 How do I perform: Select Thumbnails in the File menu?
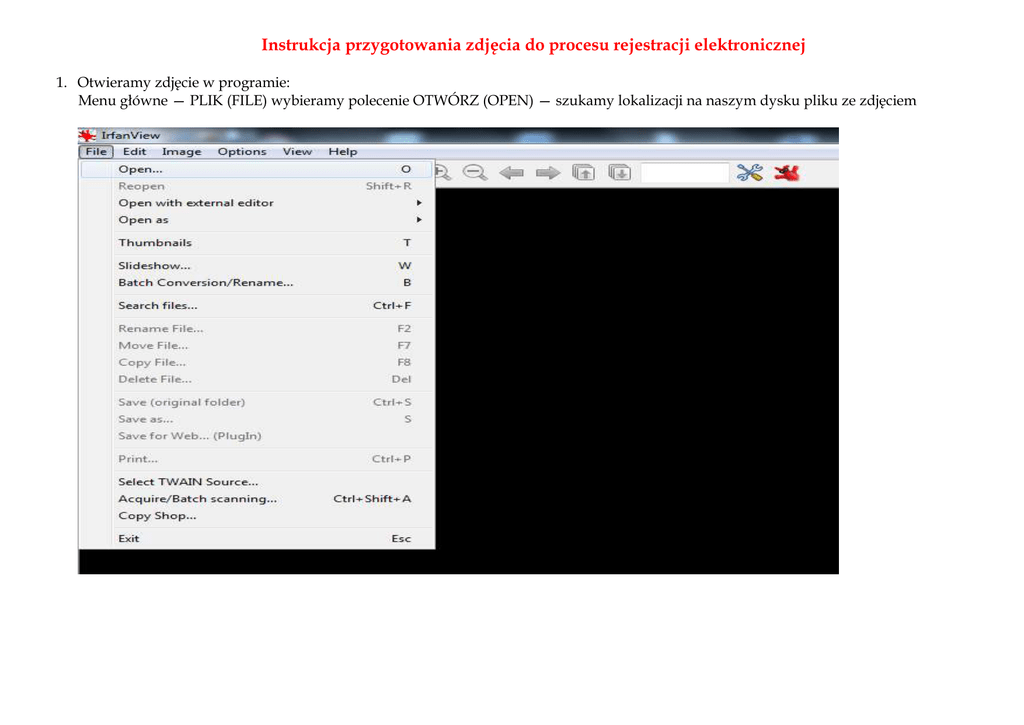point(155,243)
